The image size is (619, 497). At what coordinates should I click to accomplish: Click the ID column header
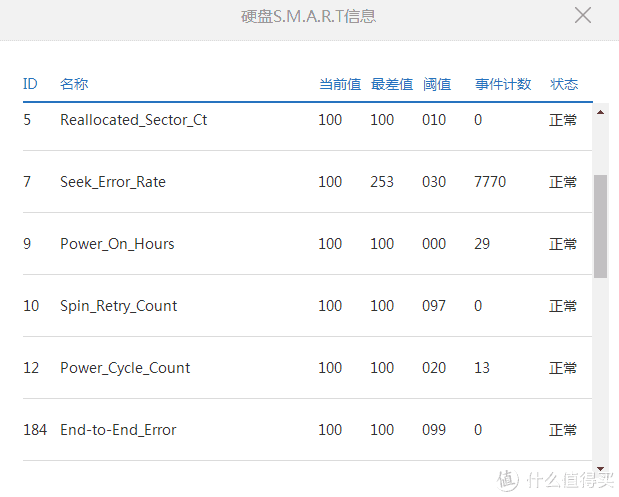[30, 84]
